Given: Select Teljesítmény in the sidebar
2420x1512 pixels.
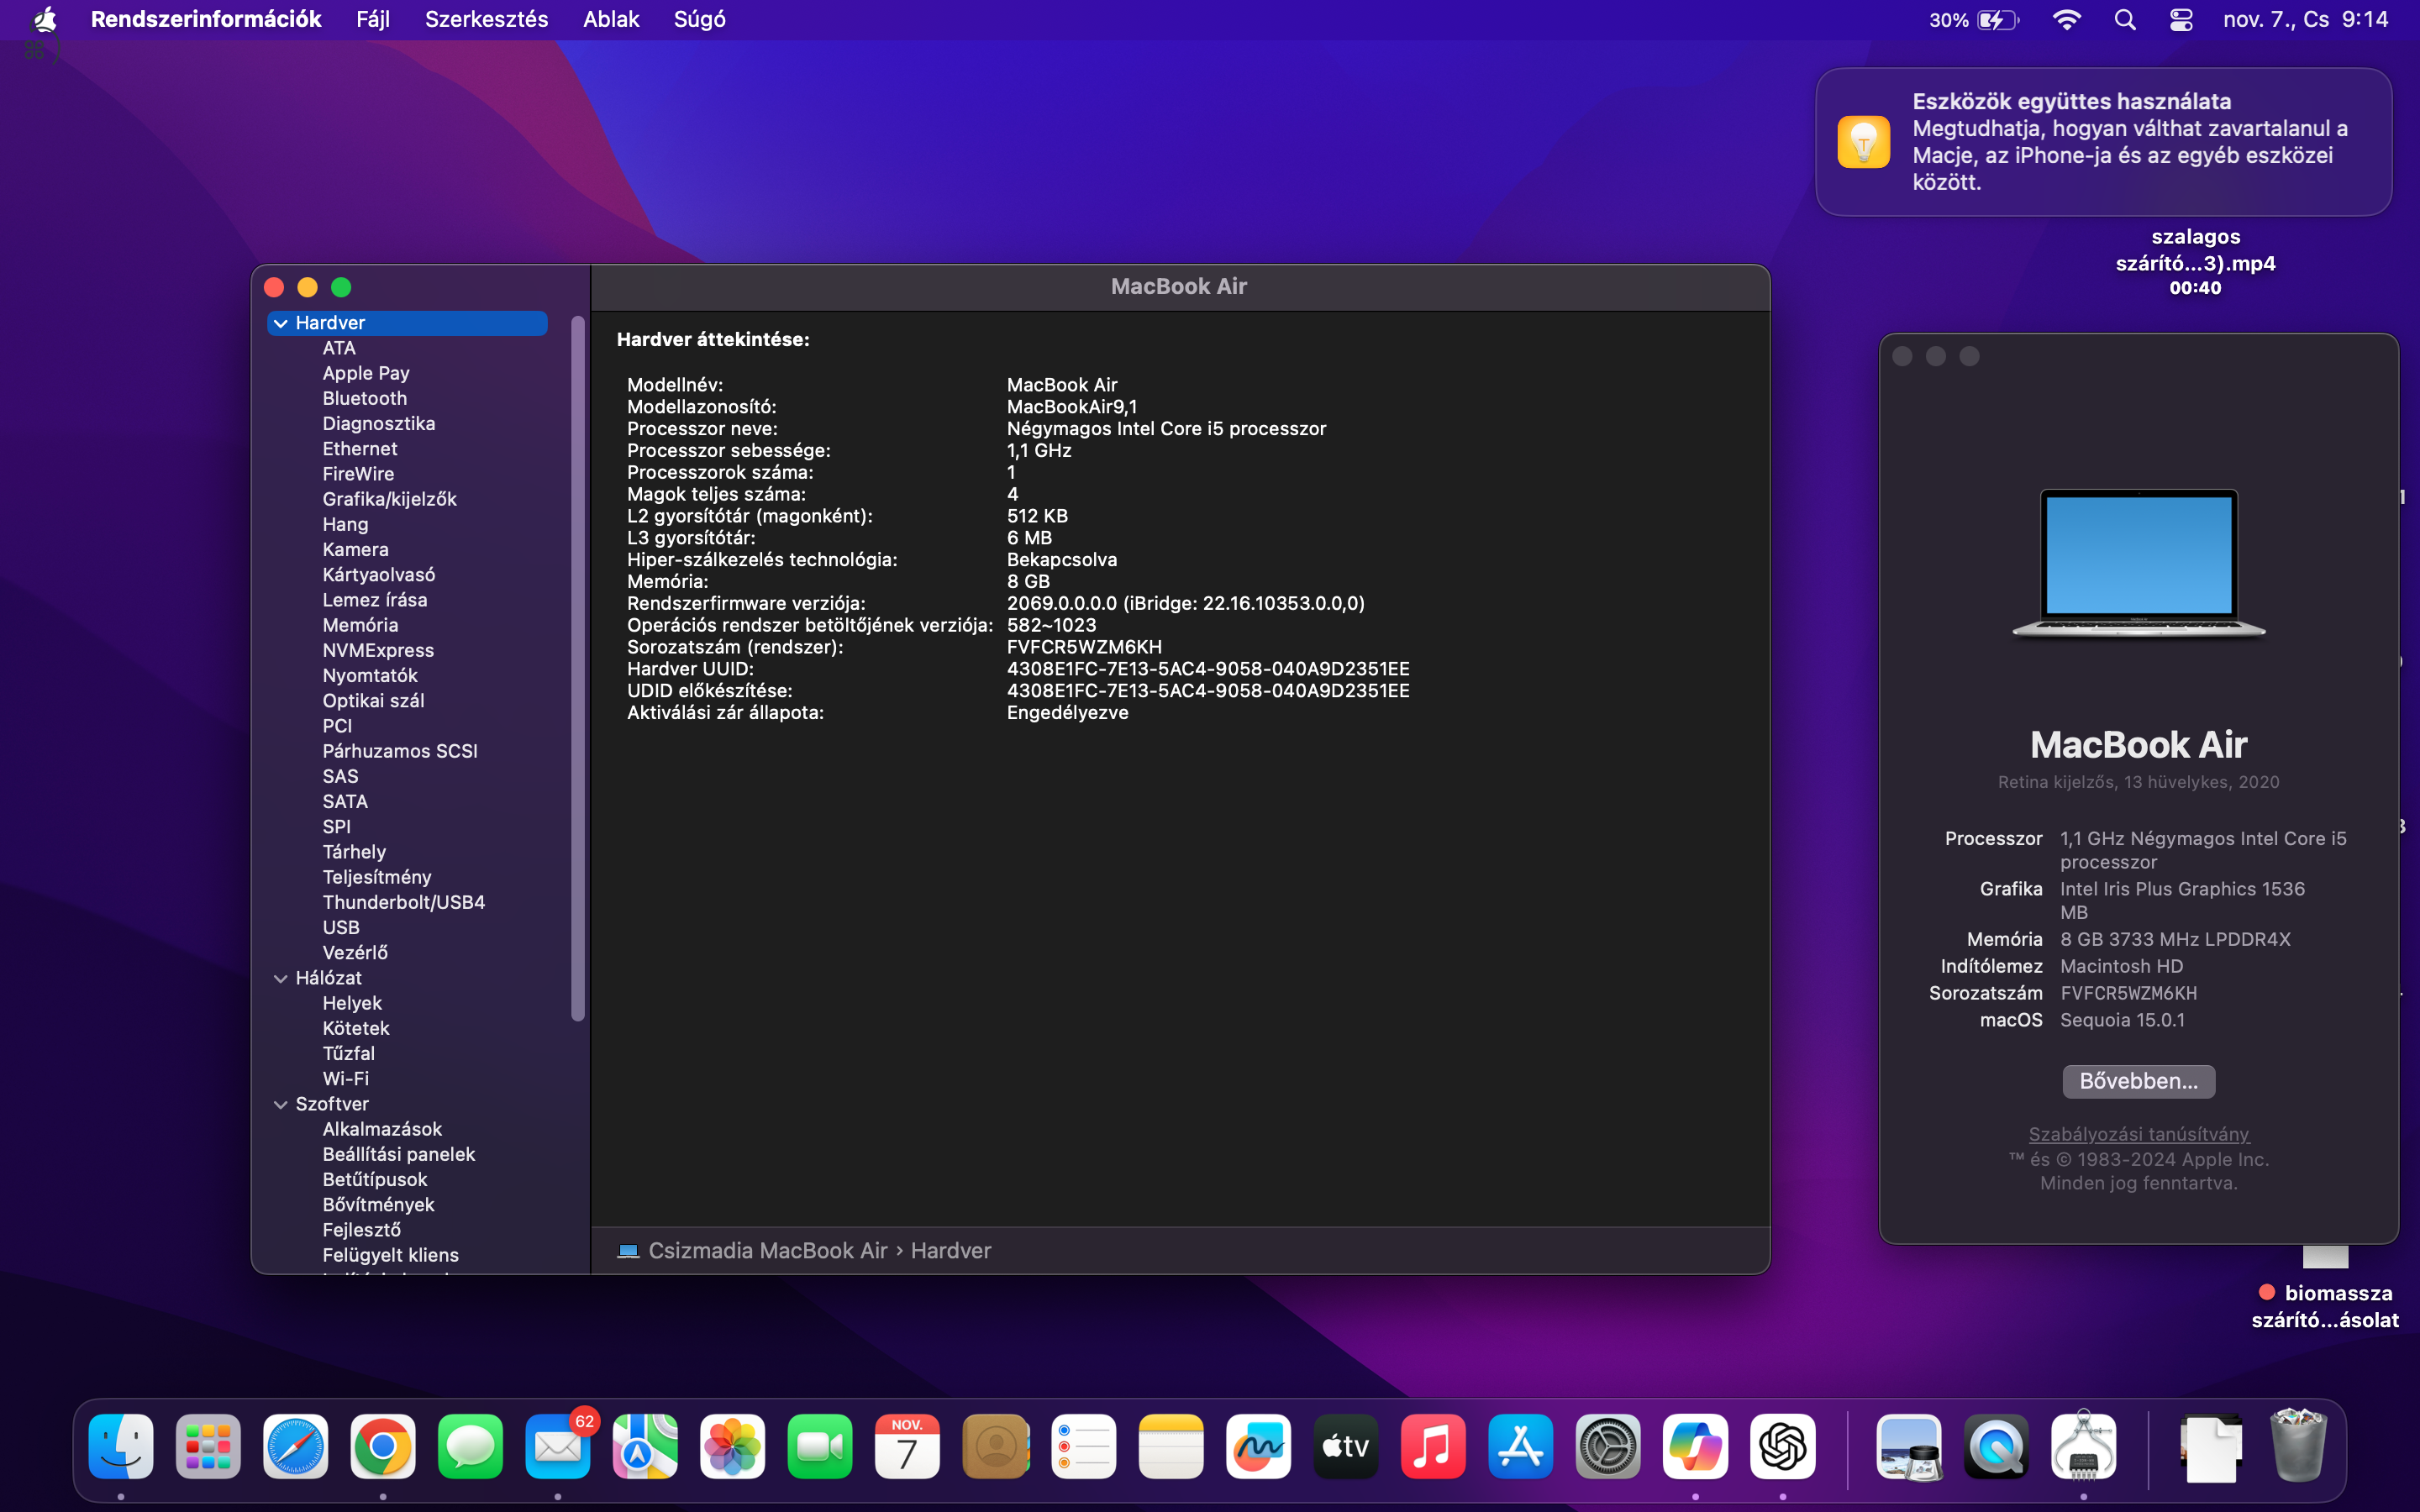Looking at the screenshot, I should (x=377, y=877).
